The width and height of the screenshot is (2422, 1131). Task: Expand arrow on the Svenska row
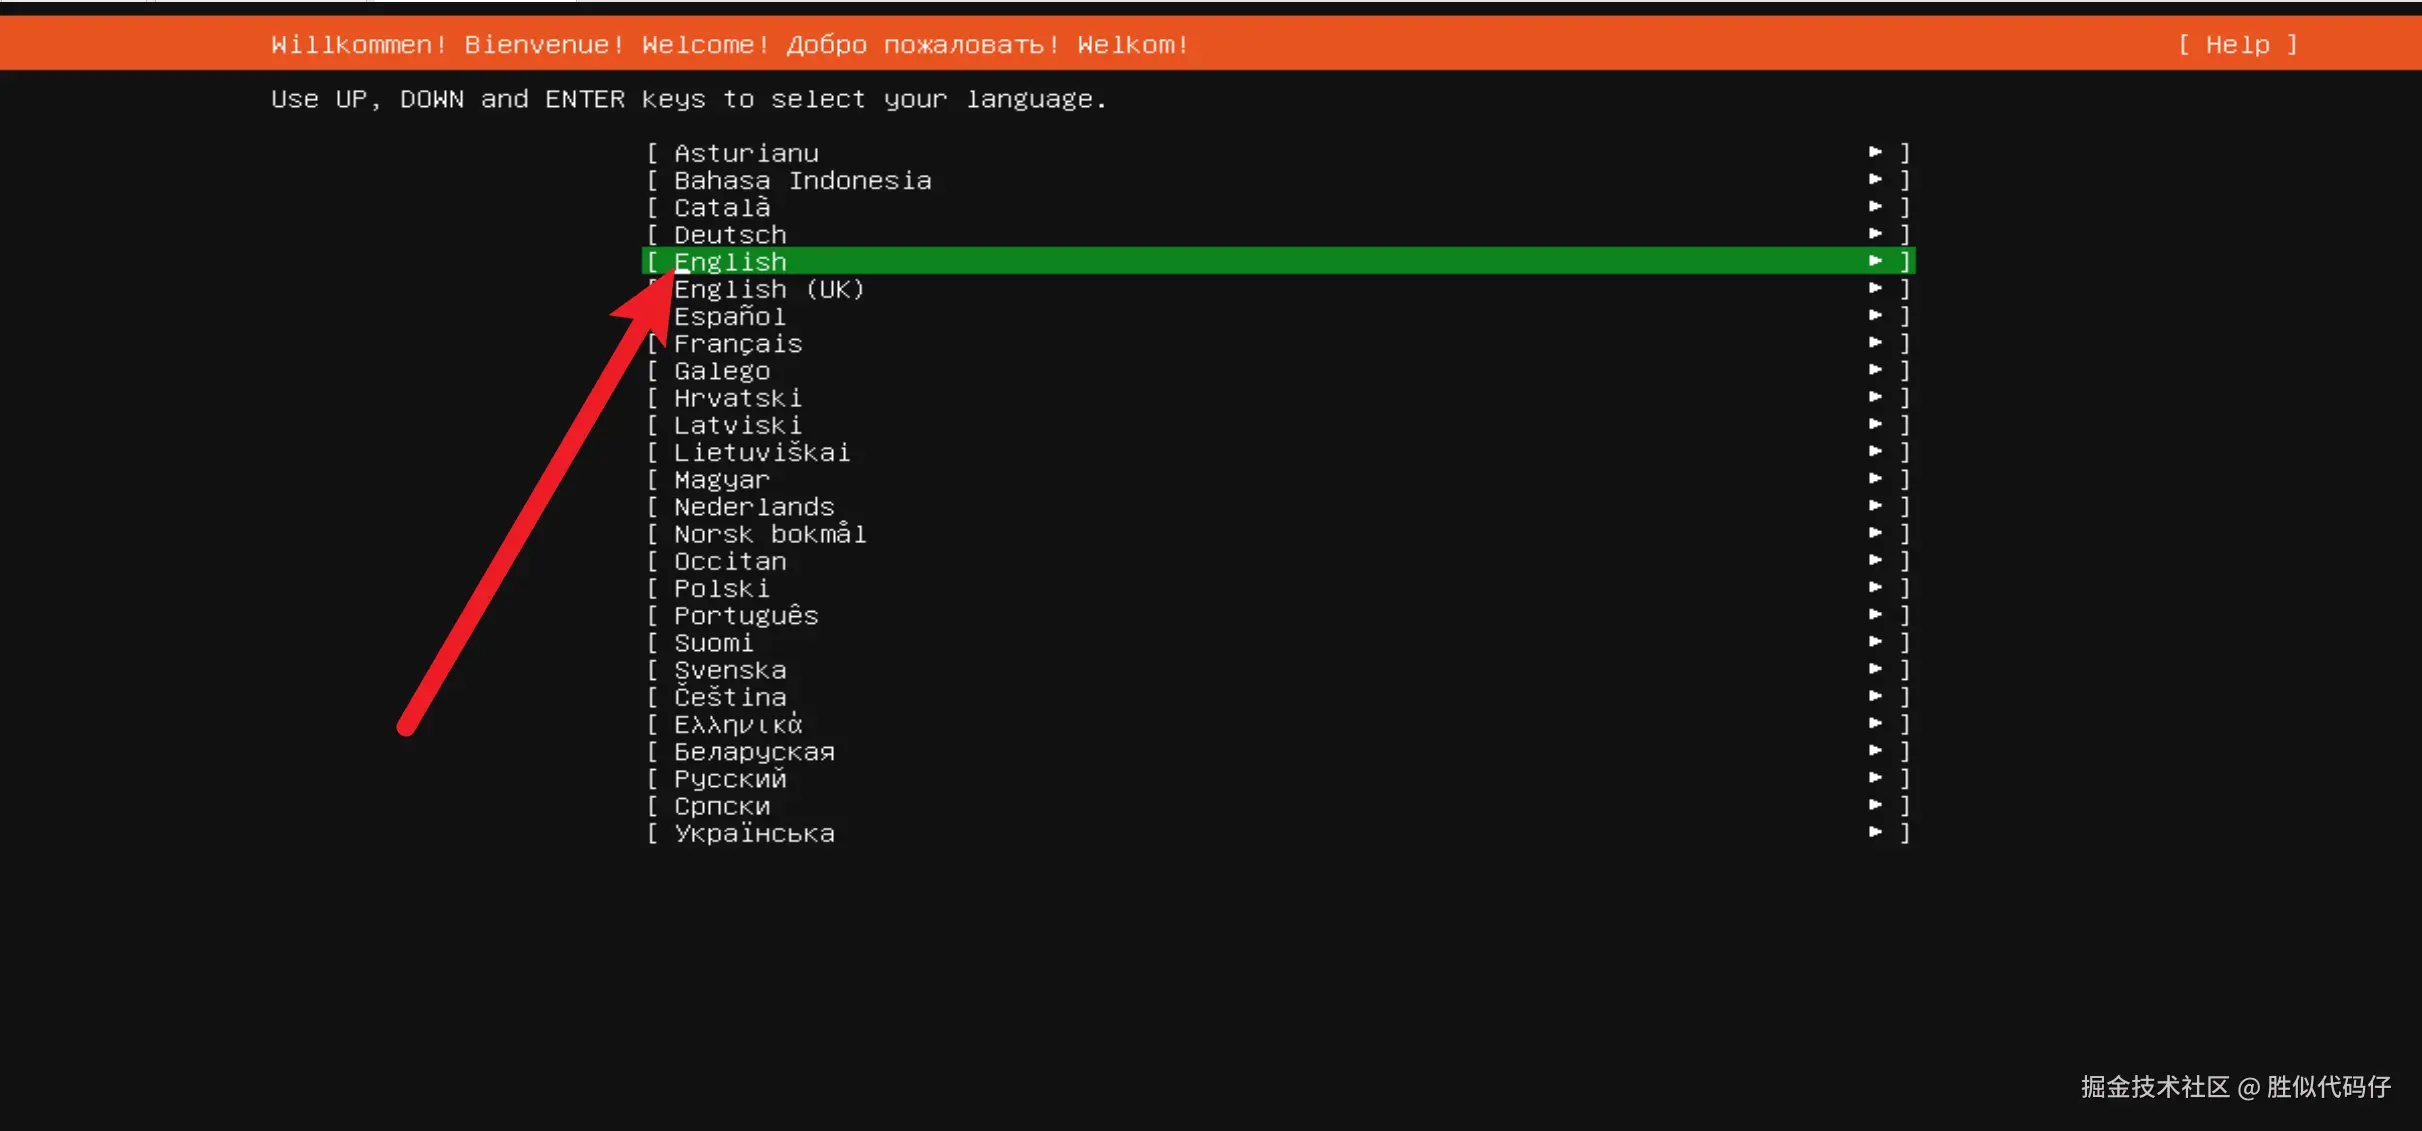click(x=1875, y=669)
